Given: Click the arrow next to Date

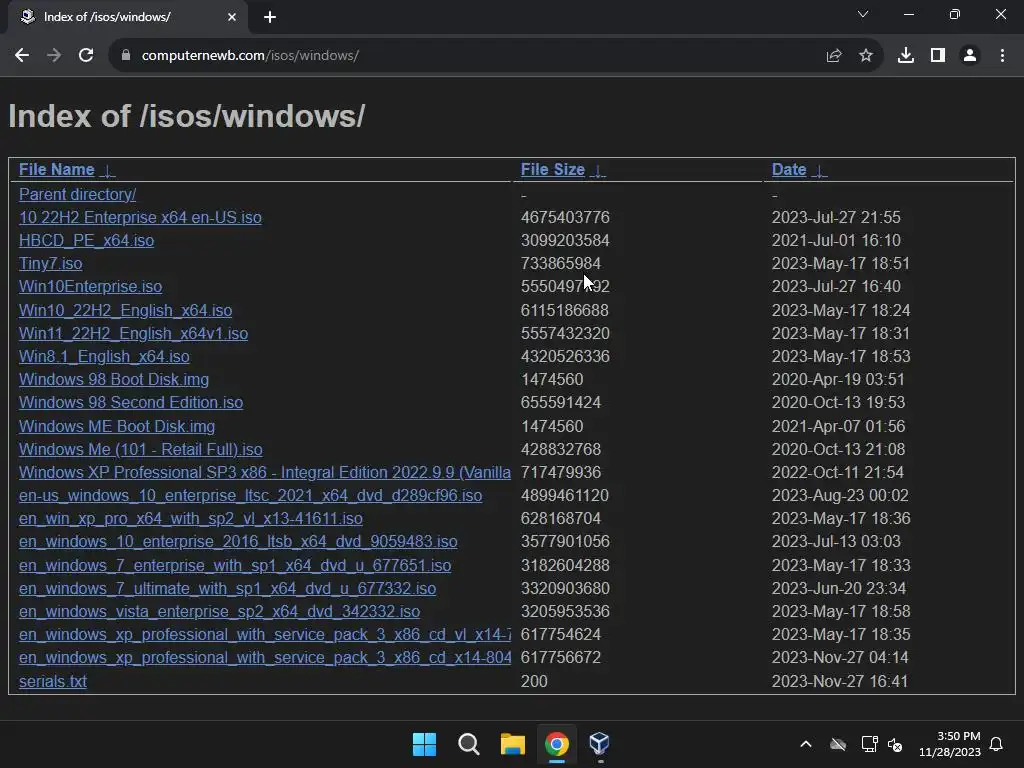Looking at the screenshot, I should [819, 170].
